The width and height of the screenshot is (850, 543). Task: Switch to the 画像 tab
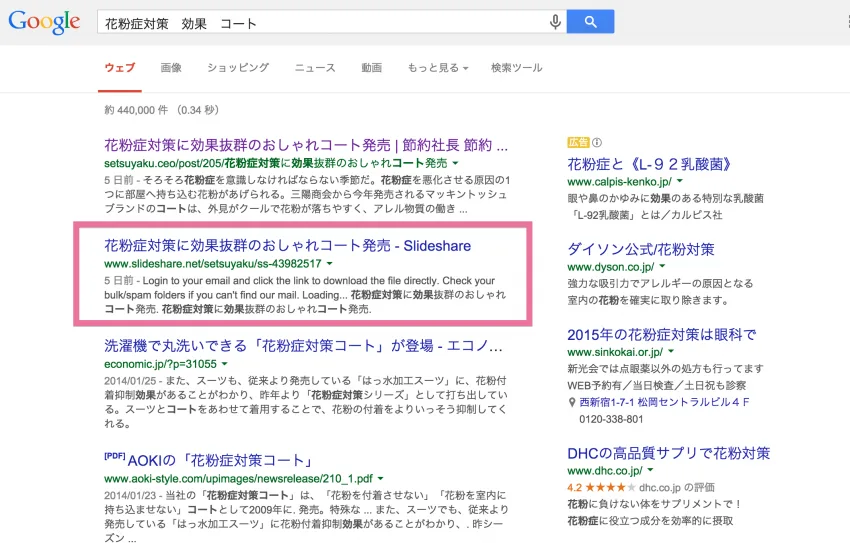click(x=171, y=68)
